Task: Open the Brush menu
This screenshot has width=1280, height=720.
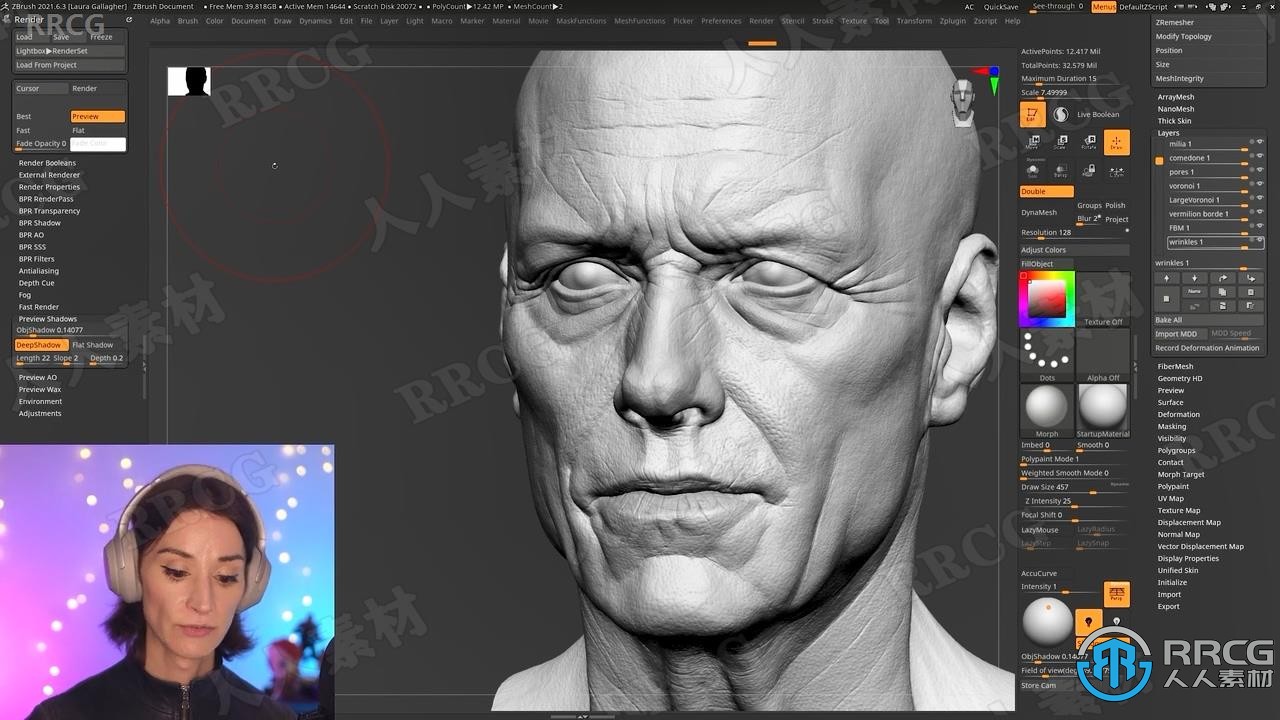Action: (187, 21)
